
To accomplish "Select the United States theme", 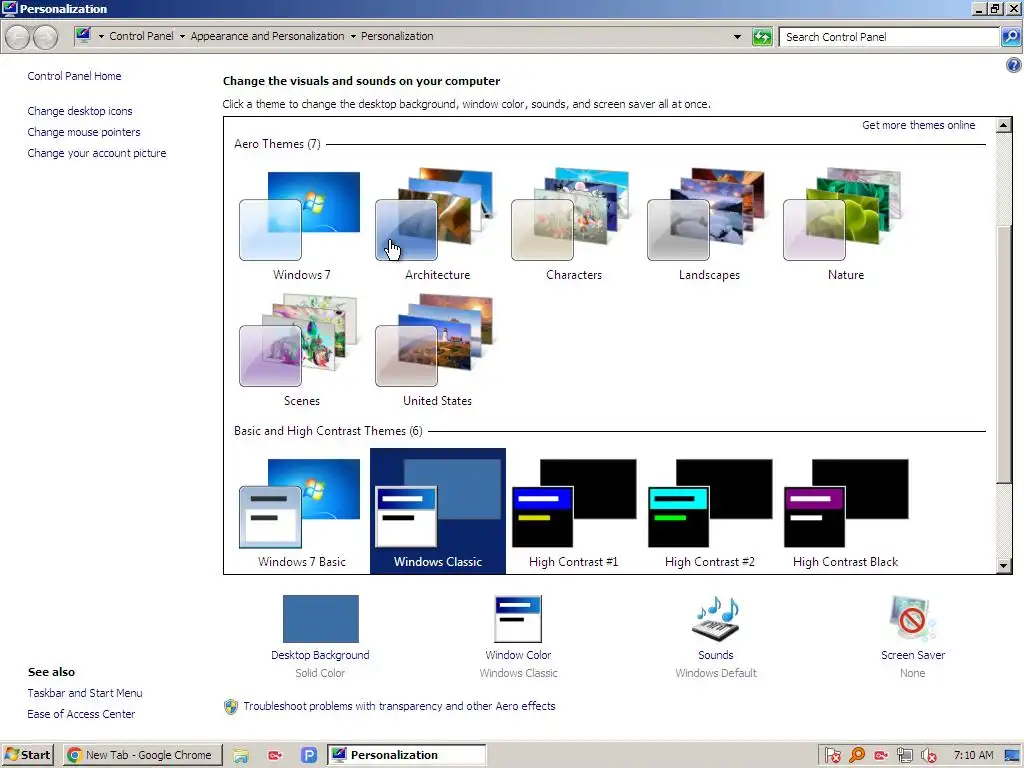I will tap(437, 351).
